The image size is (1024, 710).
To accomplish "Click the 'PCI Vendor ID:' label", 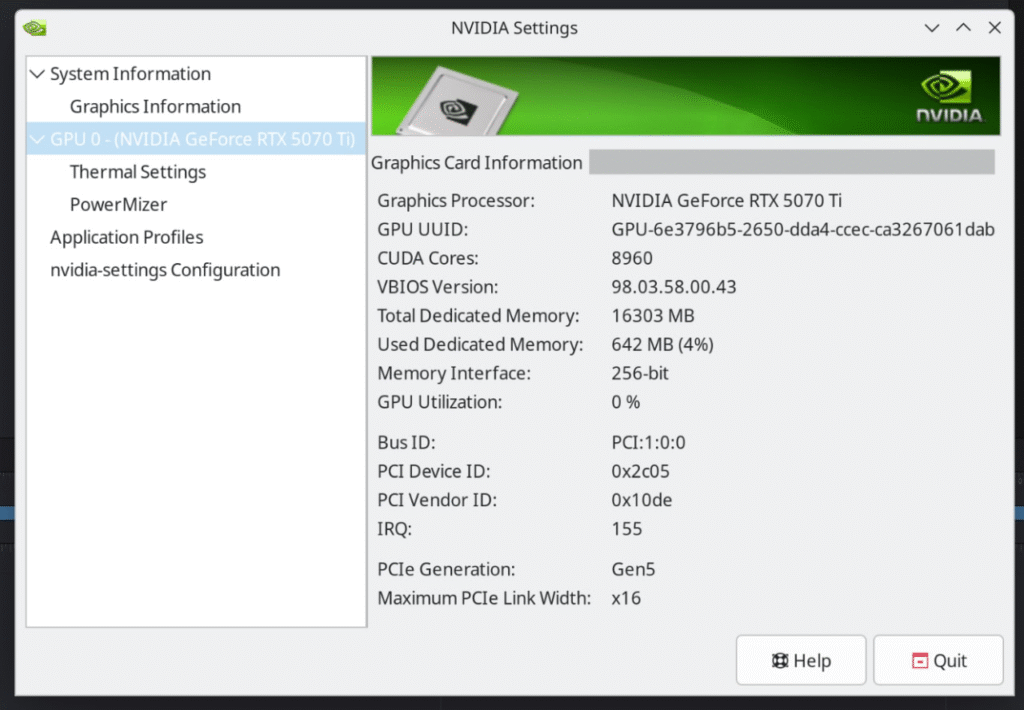I will (437, 500).
